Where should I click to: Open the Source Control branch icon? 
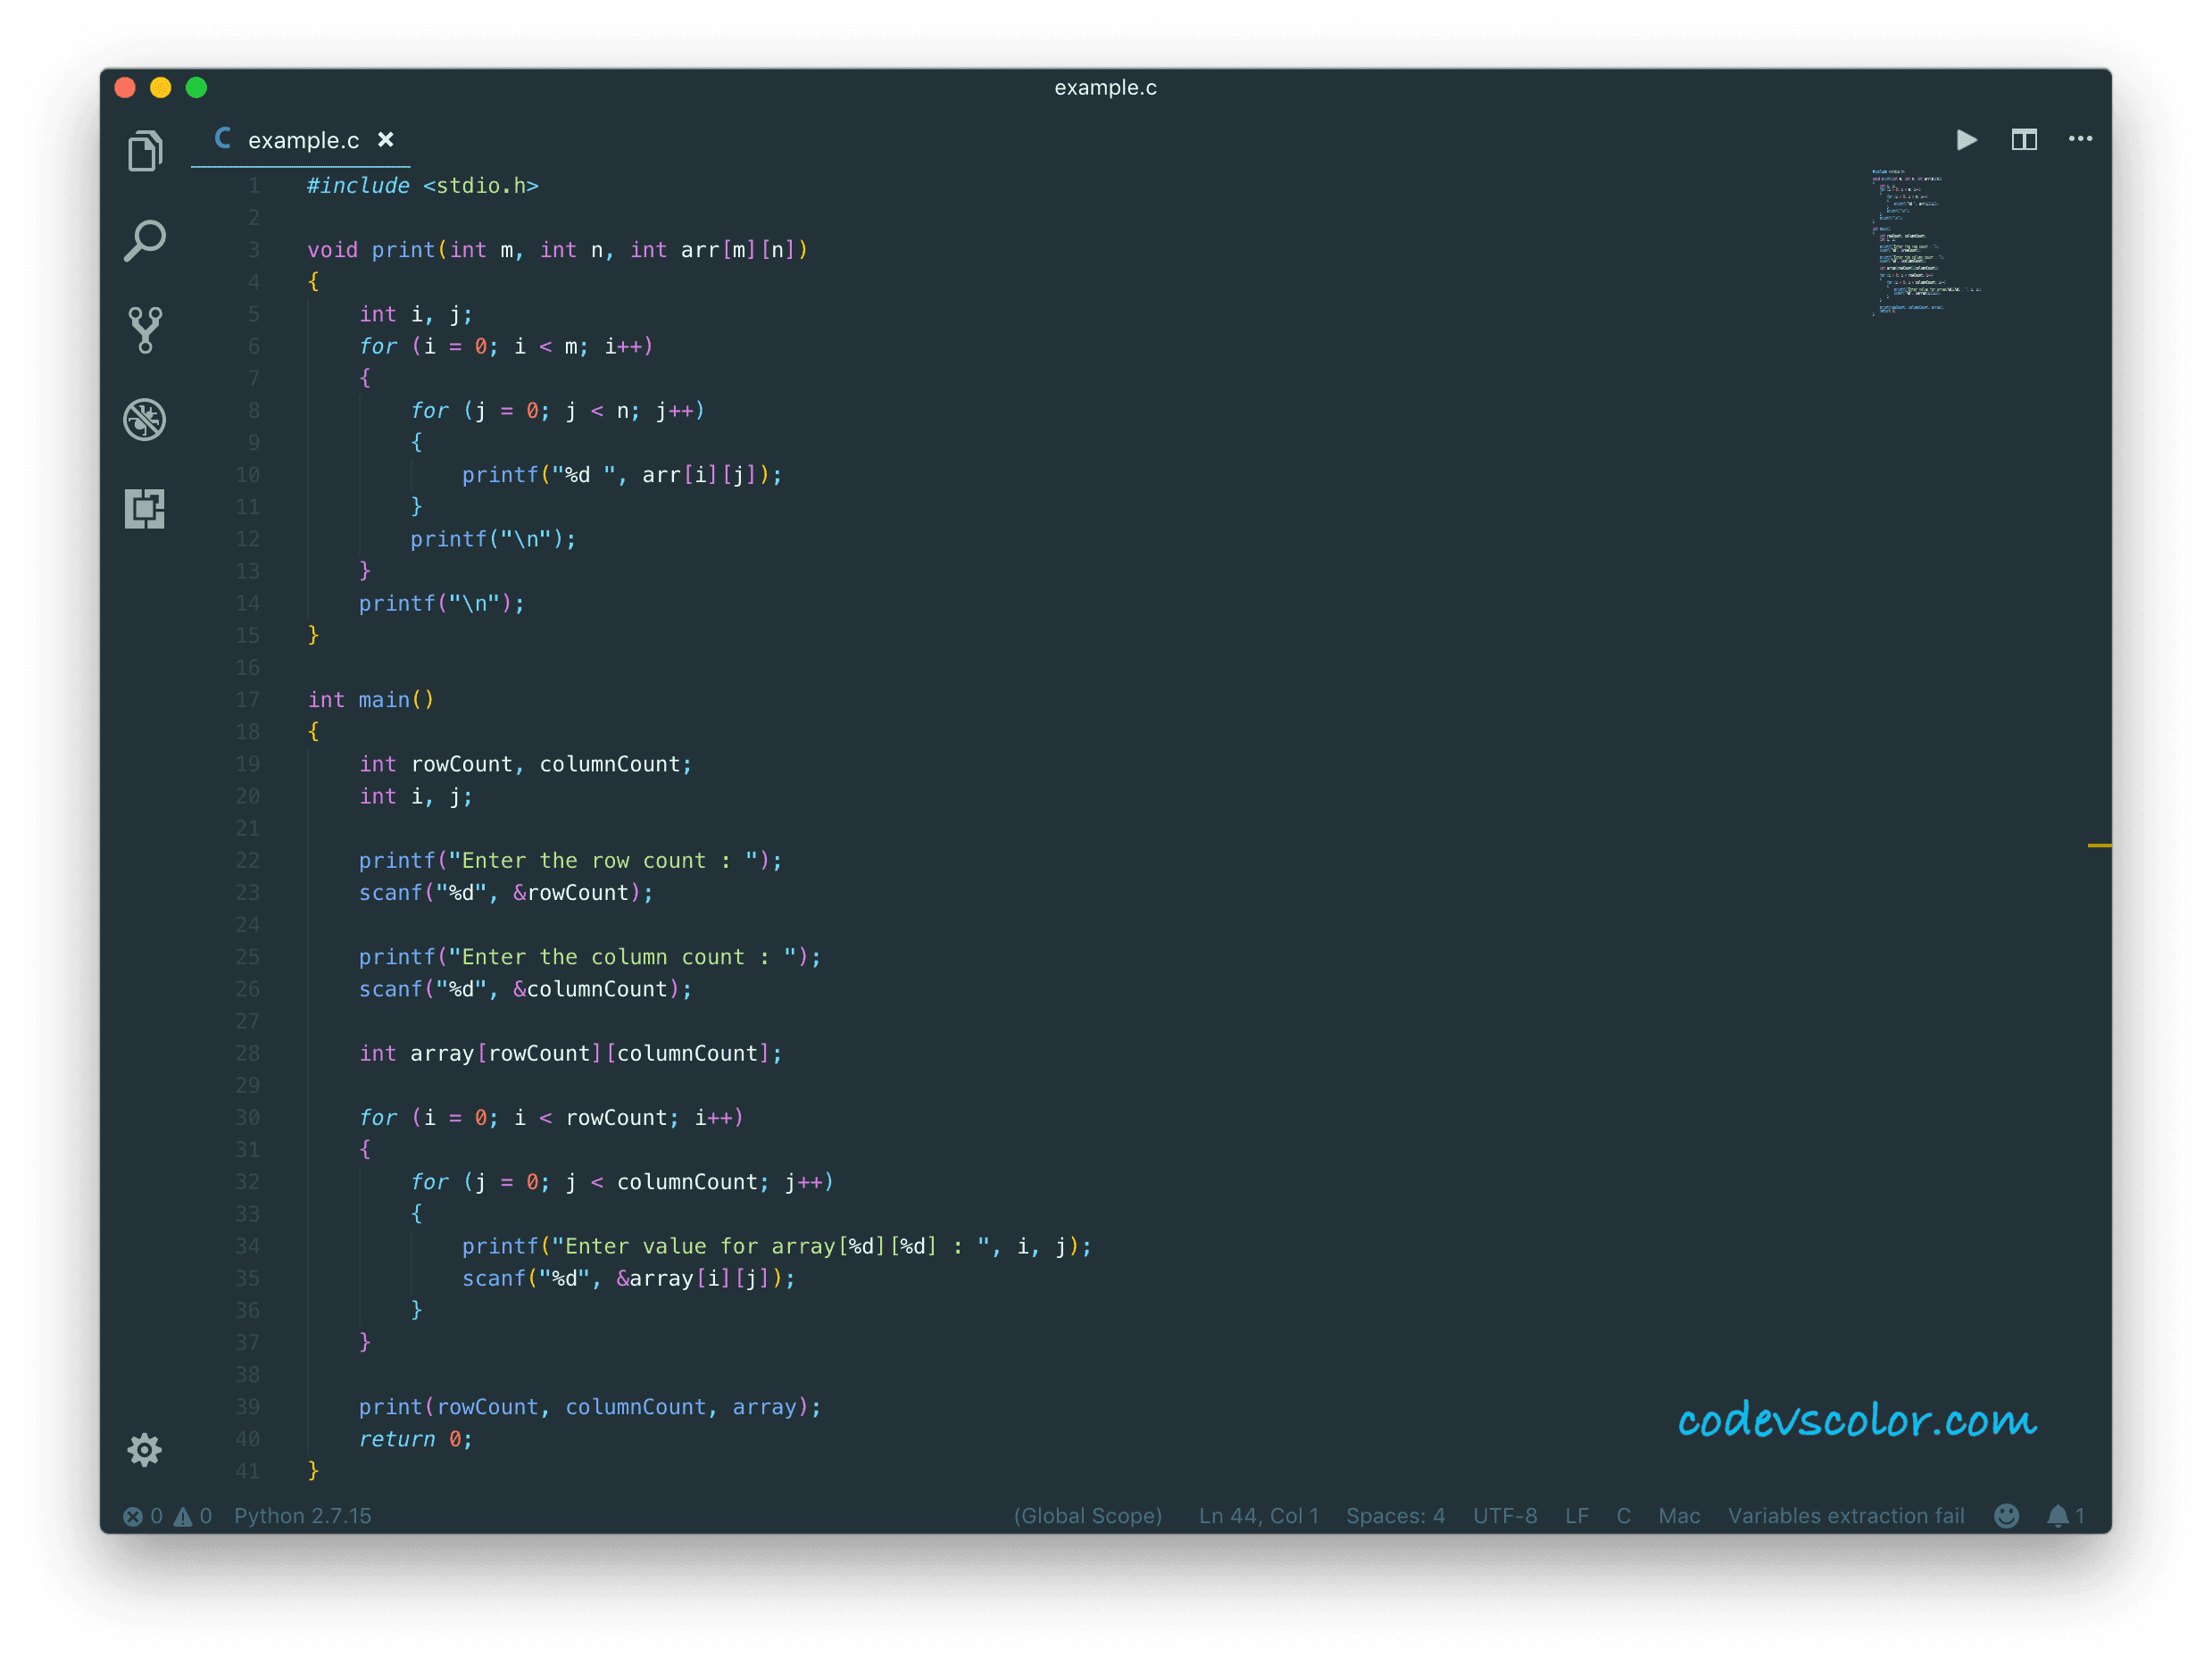(x=145, y=330)
